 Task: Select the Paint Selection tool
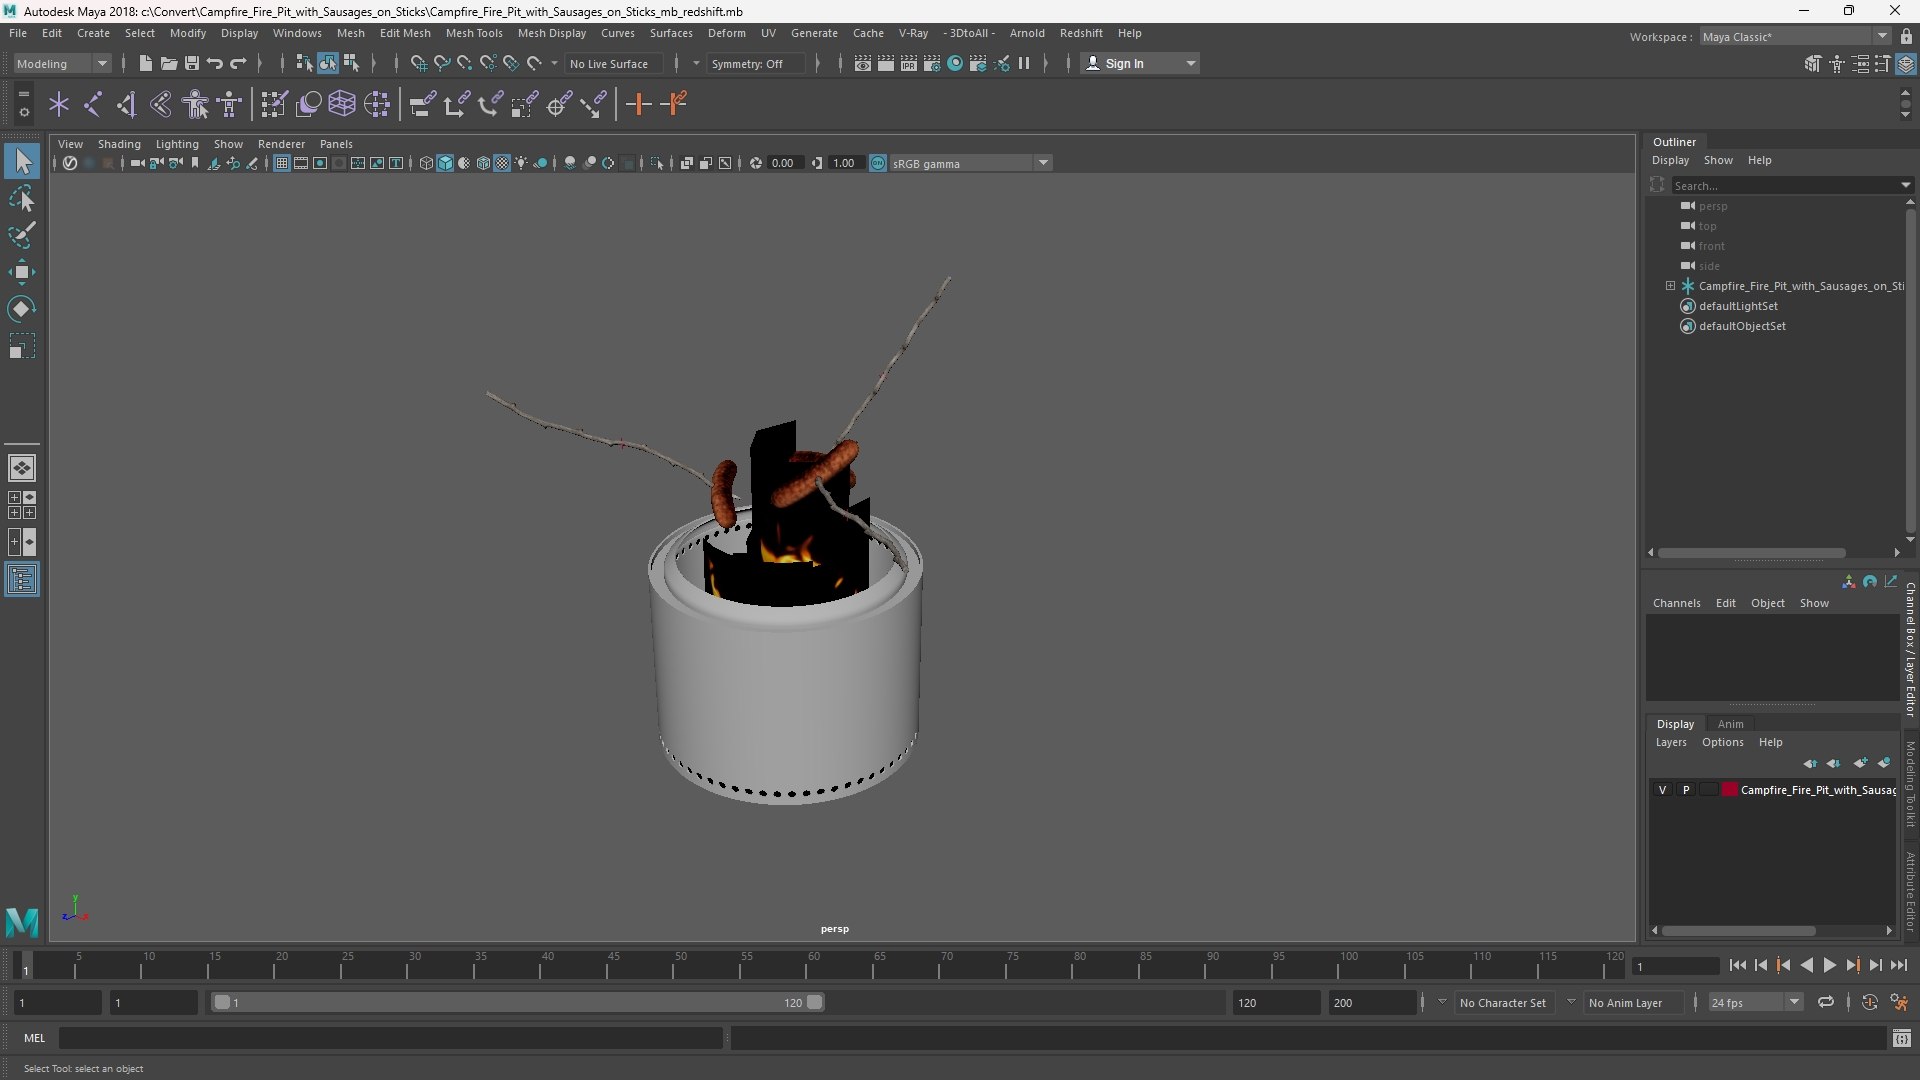click(22, 235)
